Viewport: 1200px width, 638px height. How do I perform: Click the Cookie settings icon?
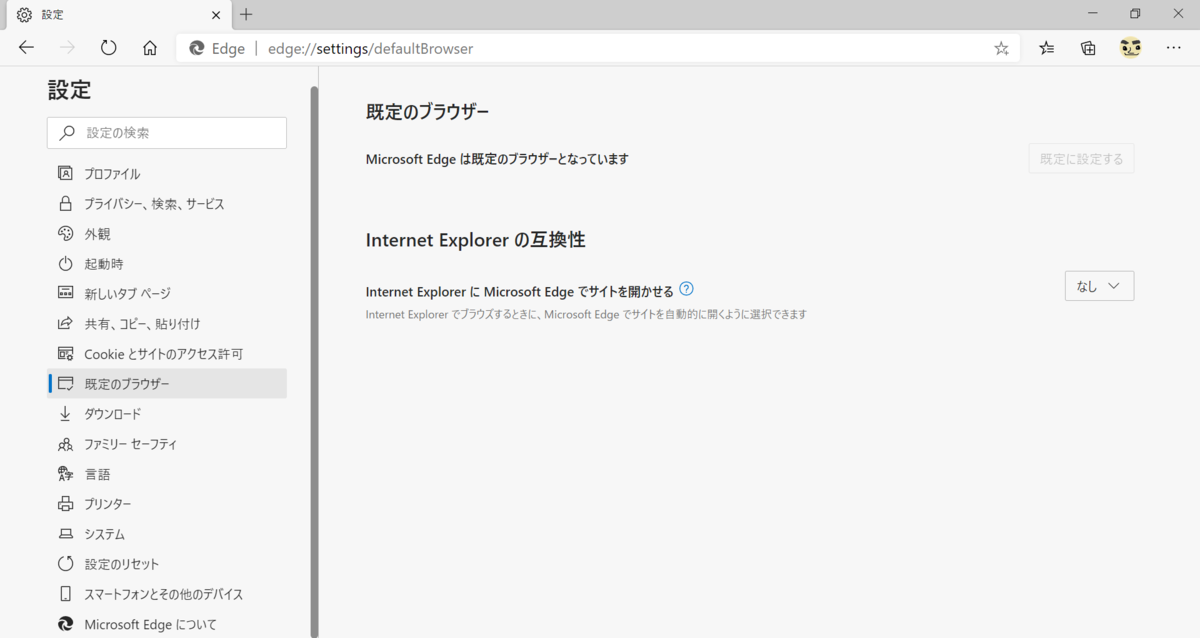click(65, 353)
